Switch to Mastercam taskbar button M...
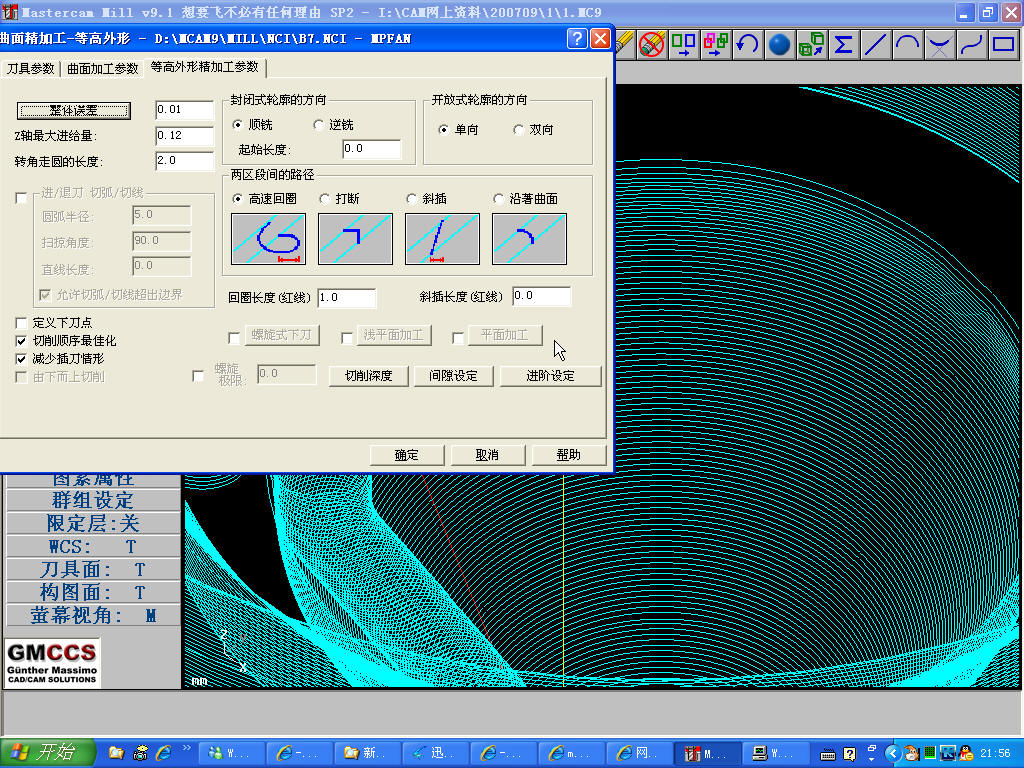The height and width of the screenshot is (768, 1024). (708, 754)
